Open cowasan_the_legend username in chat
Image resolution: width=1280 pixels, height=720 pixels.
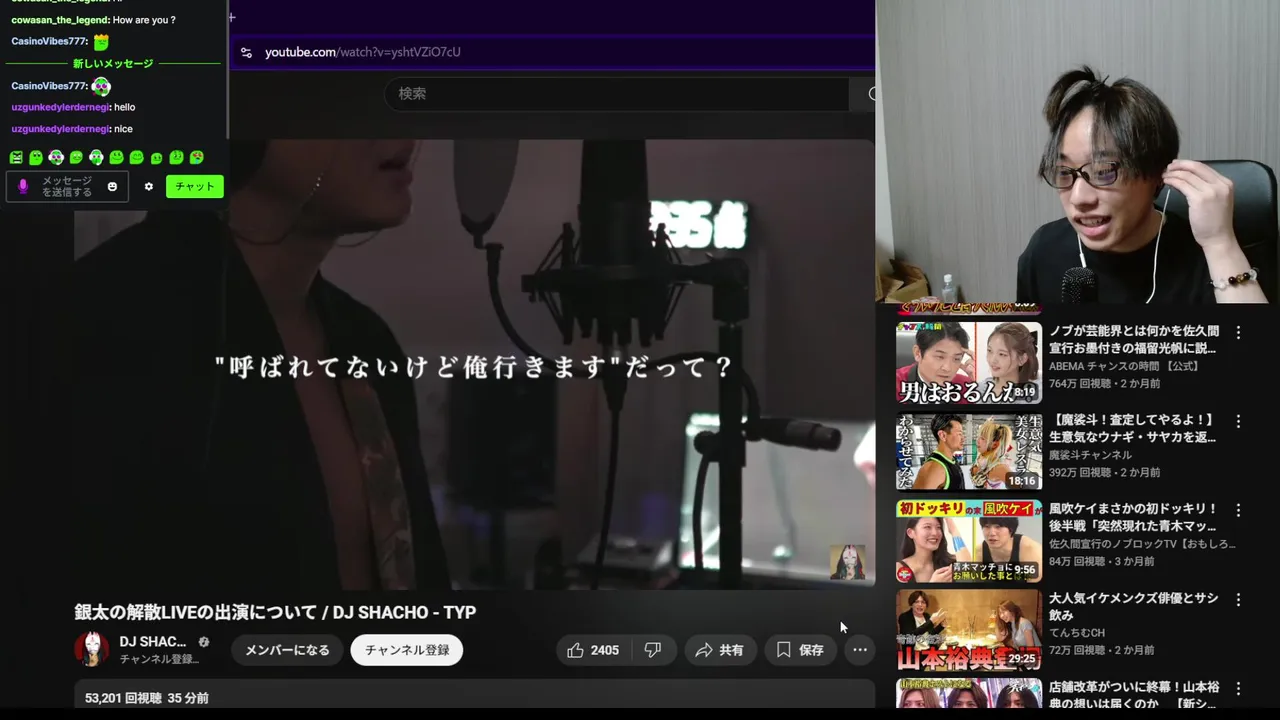(59, 20)
